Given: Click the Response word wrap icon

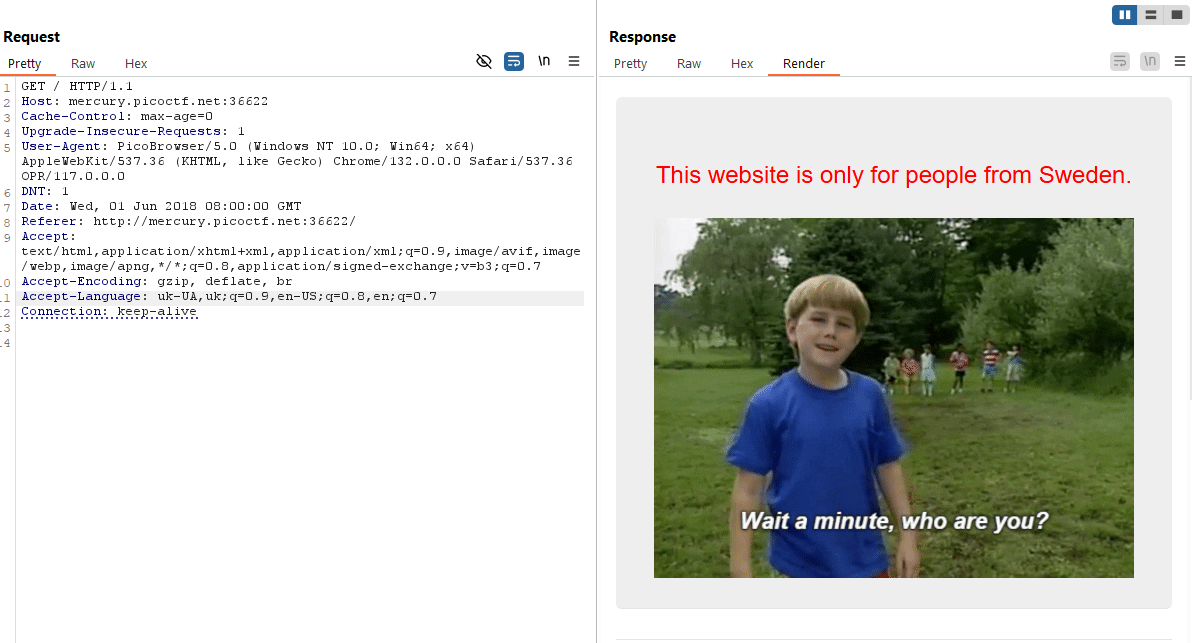Looking at the screenshot, I should point(1120,61).
